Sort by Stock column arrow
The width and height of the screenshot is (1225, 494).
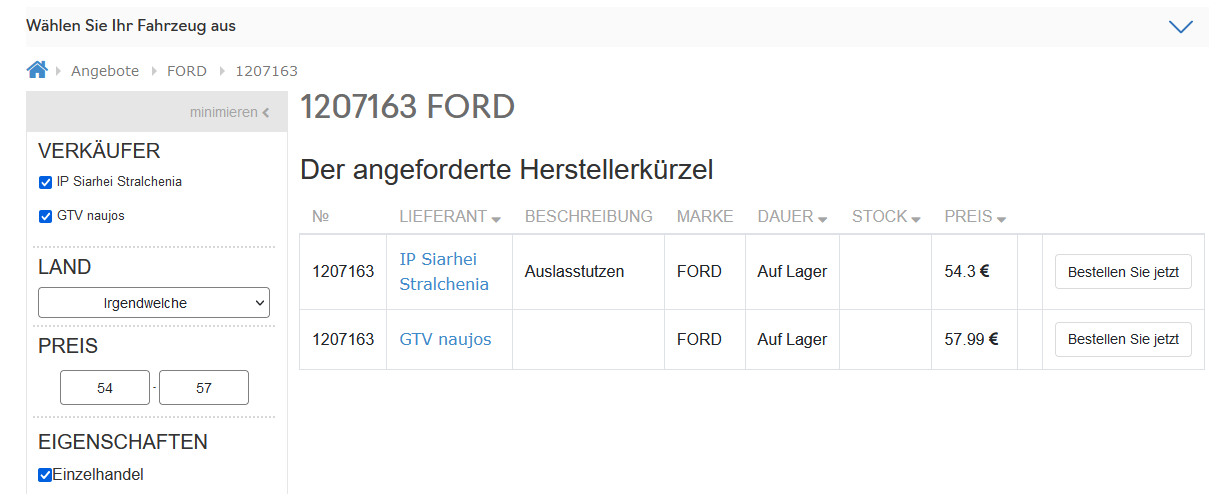(x=916, y=219)
